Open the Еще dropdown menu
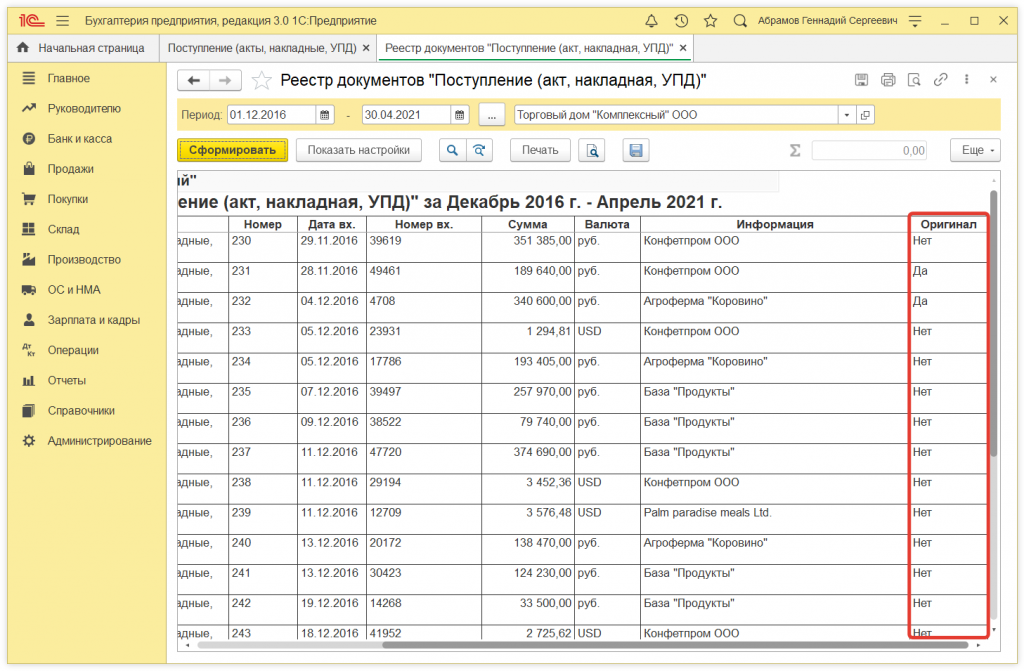Screen dimensions: 1024x671 coord(974,150)
